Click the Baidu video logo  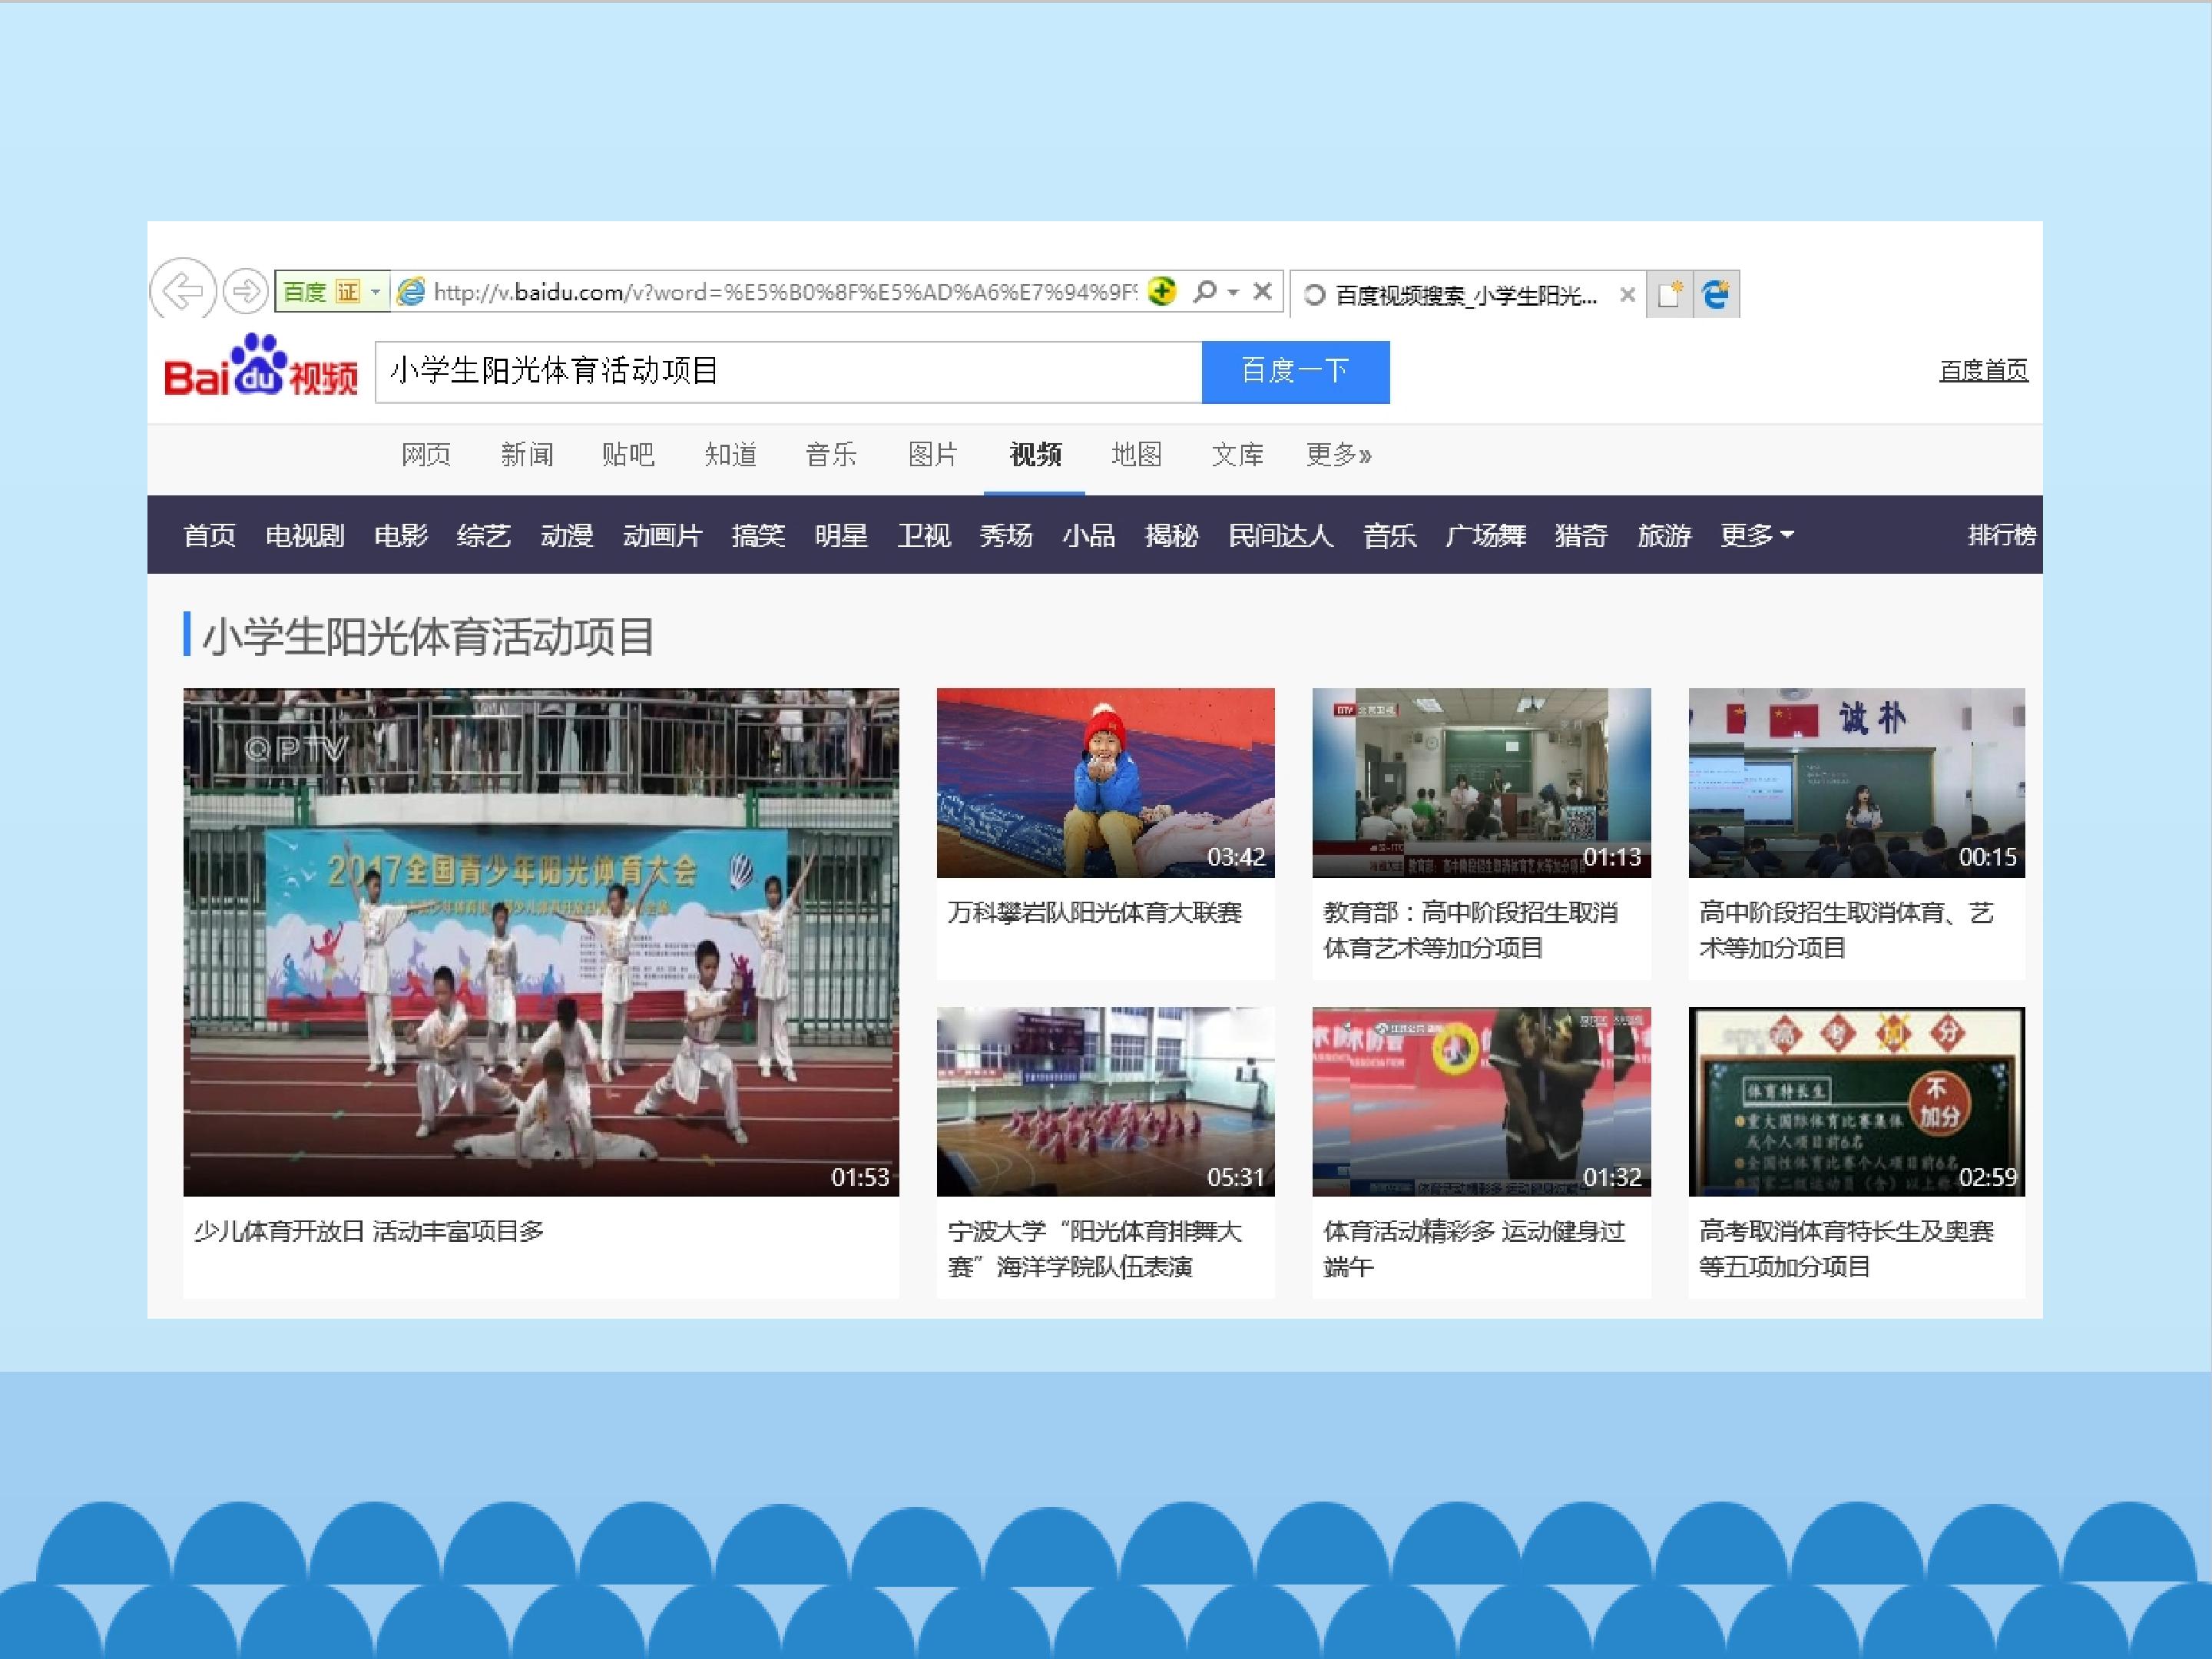261,365
